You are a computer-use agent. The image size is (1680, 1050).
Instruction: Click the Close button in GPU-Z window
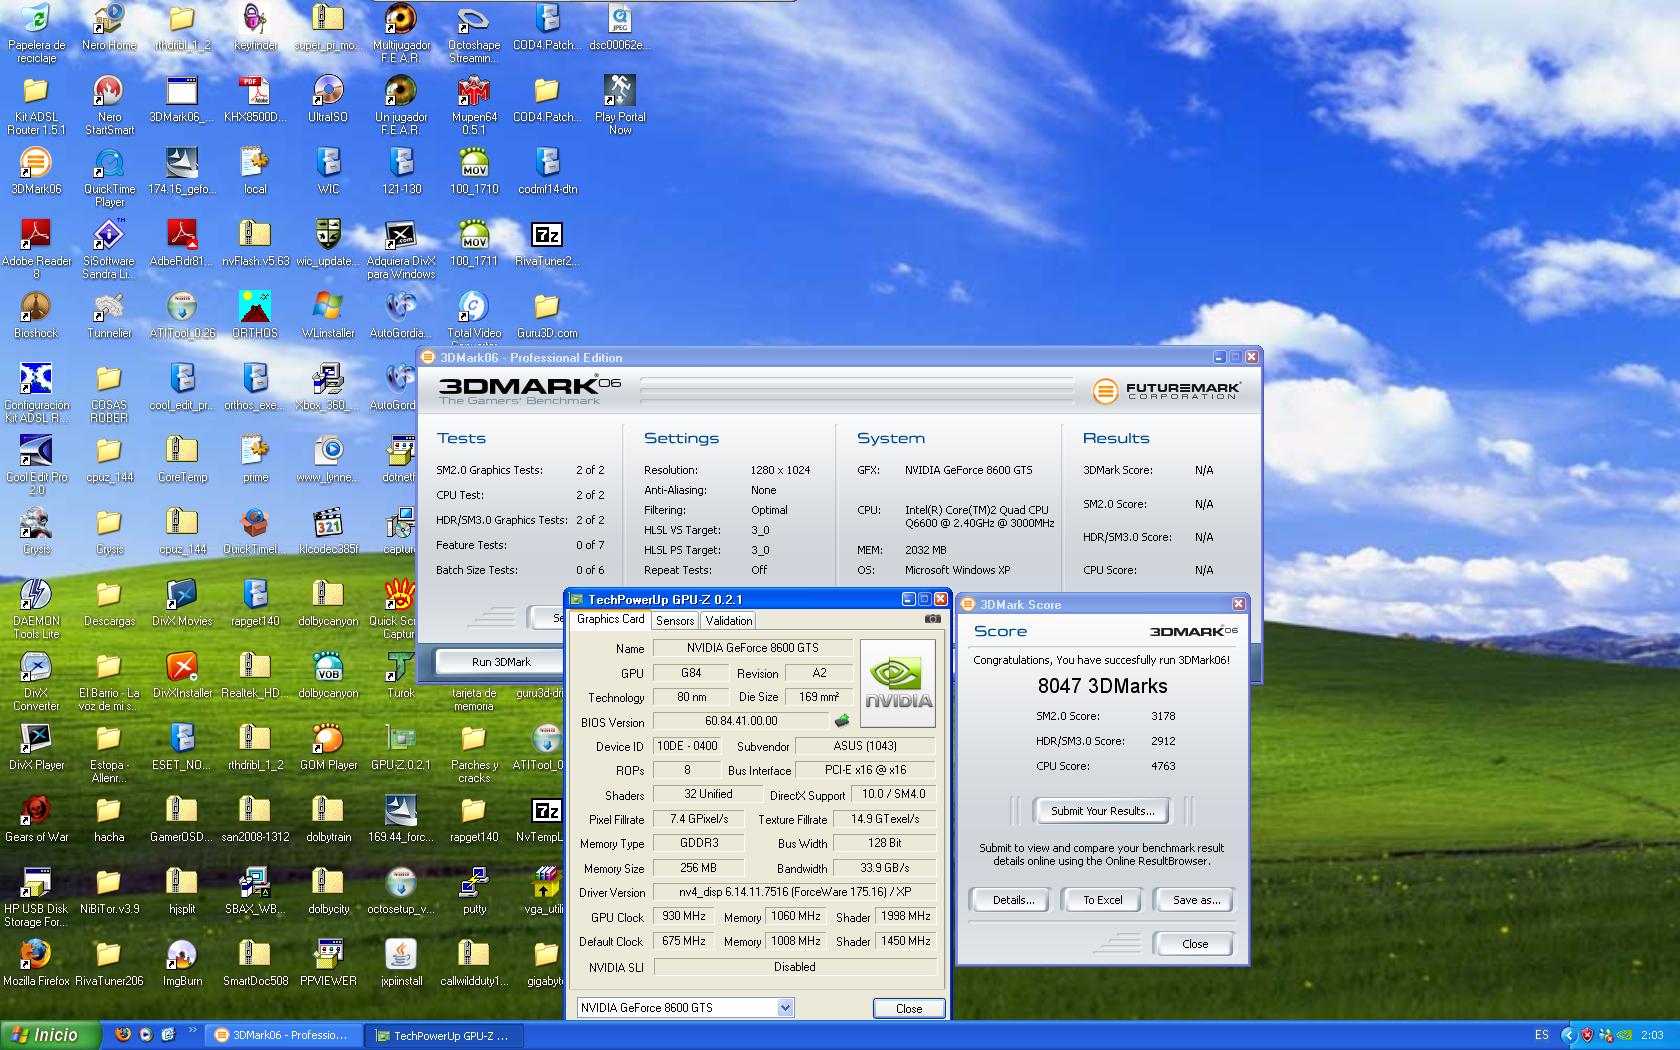[x=909, y=1008]
